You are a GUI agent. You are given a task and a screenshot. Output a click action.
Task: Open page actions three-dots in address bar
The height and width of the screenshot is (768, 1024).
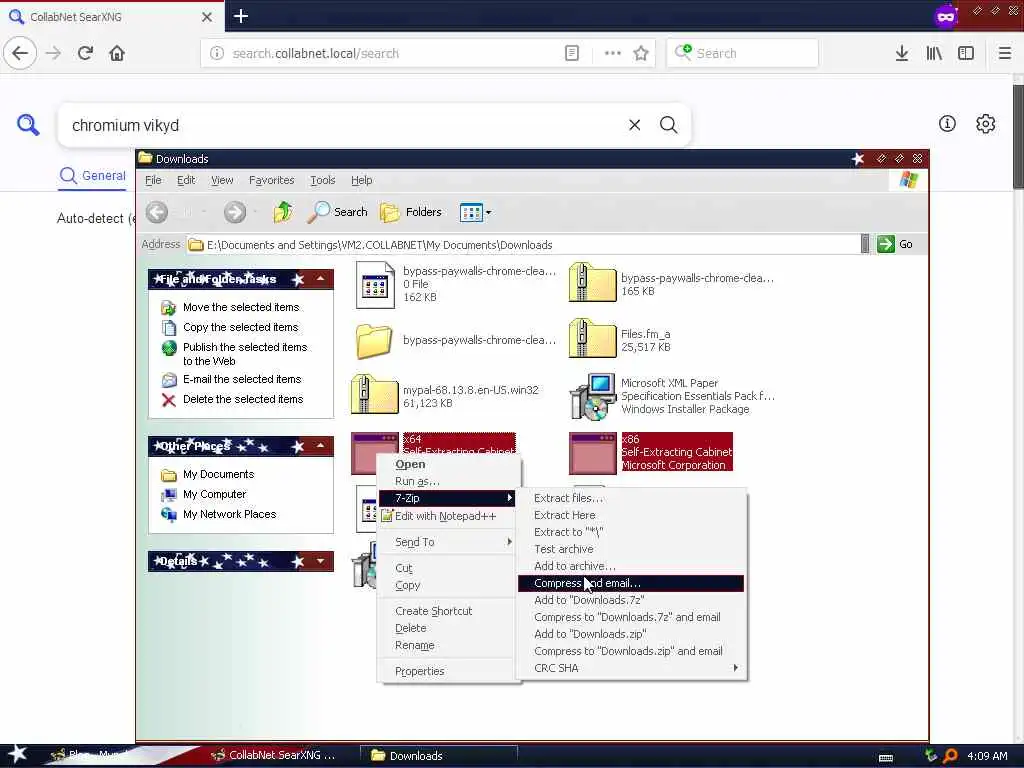tap(613, 53)
